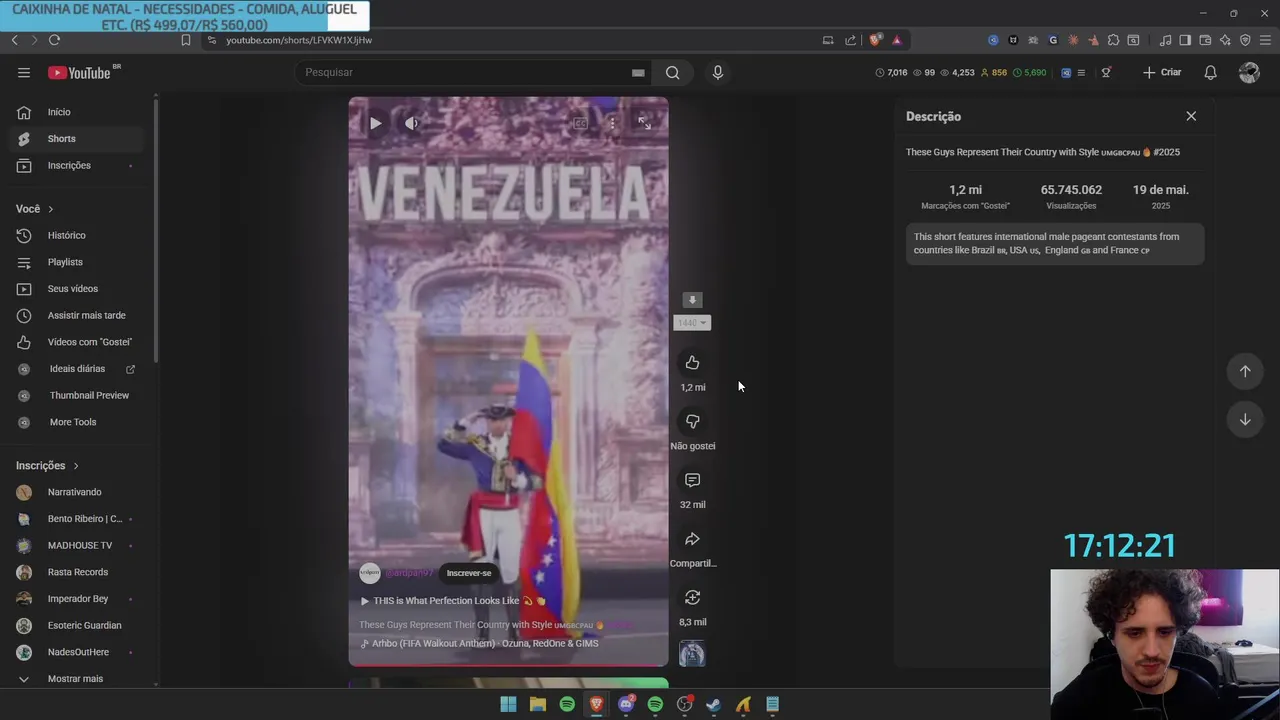Select Shorts in the sidebar
1280x720 pixels.
point(78,139)
